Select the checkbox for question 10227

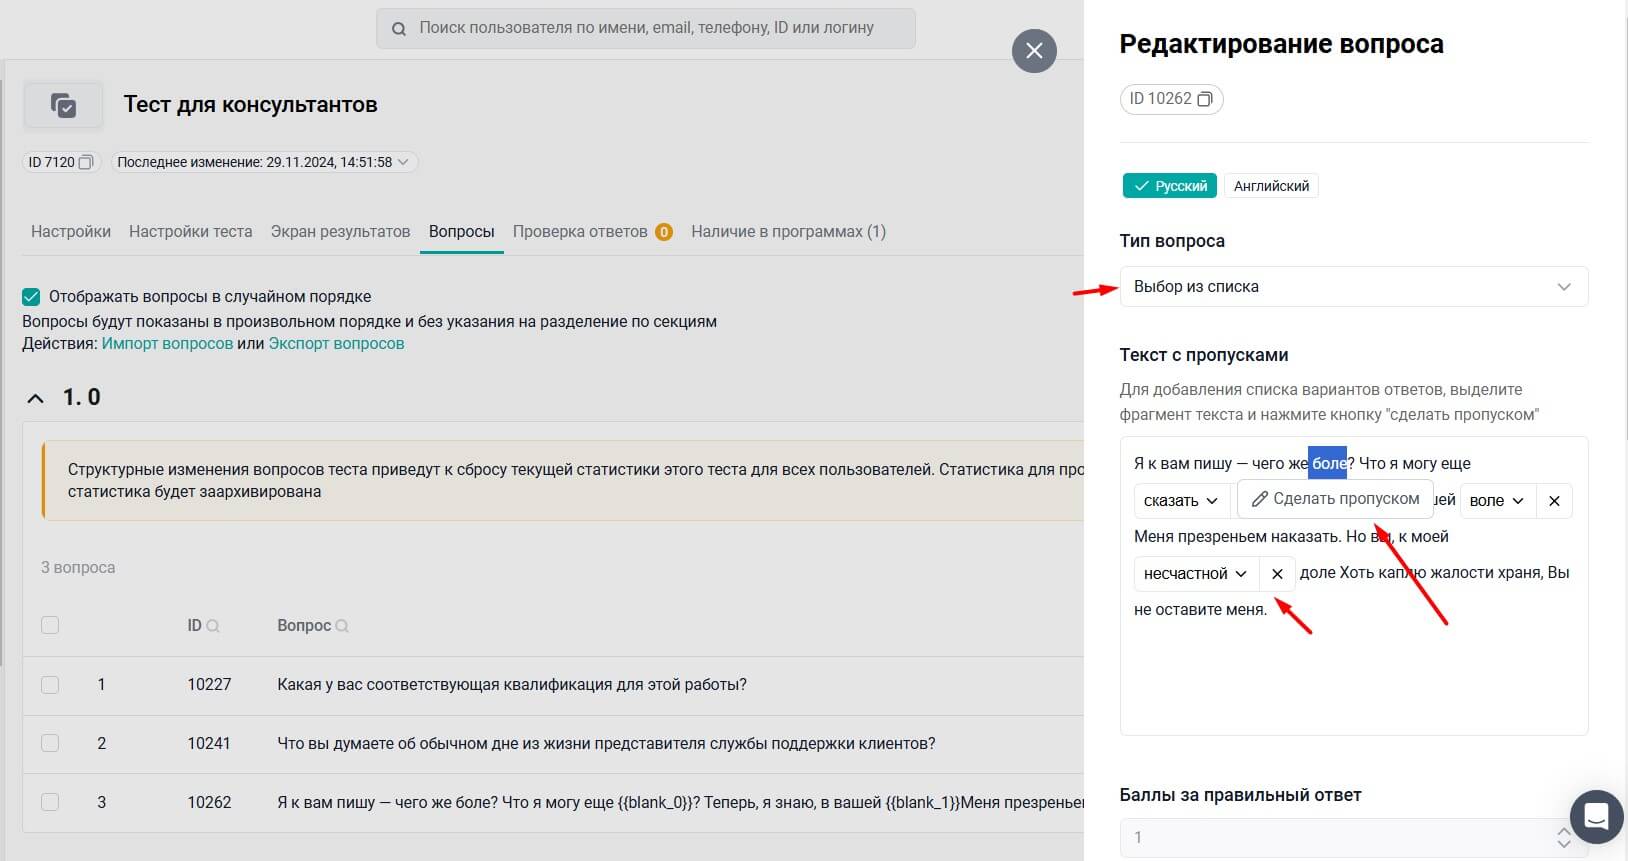pos(50,685)
